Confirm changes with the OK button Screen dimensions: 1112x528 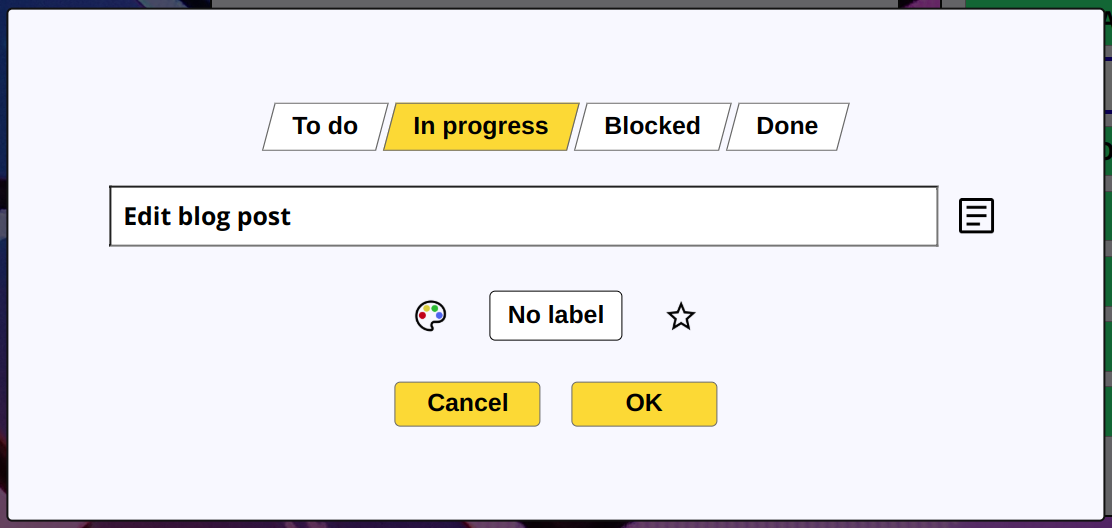coord(644,404)
